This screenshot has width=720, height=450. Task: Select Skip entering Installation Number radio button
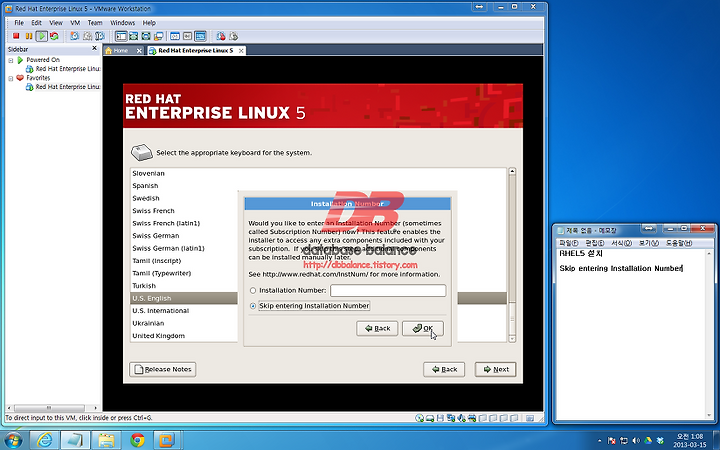(x=253, y=306)
